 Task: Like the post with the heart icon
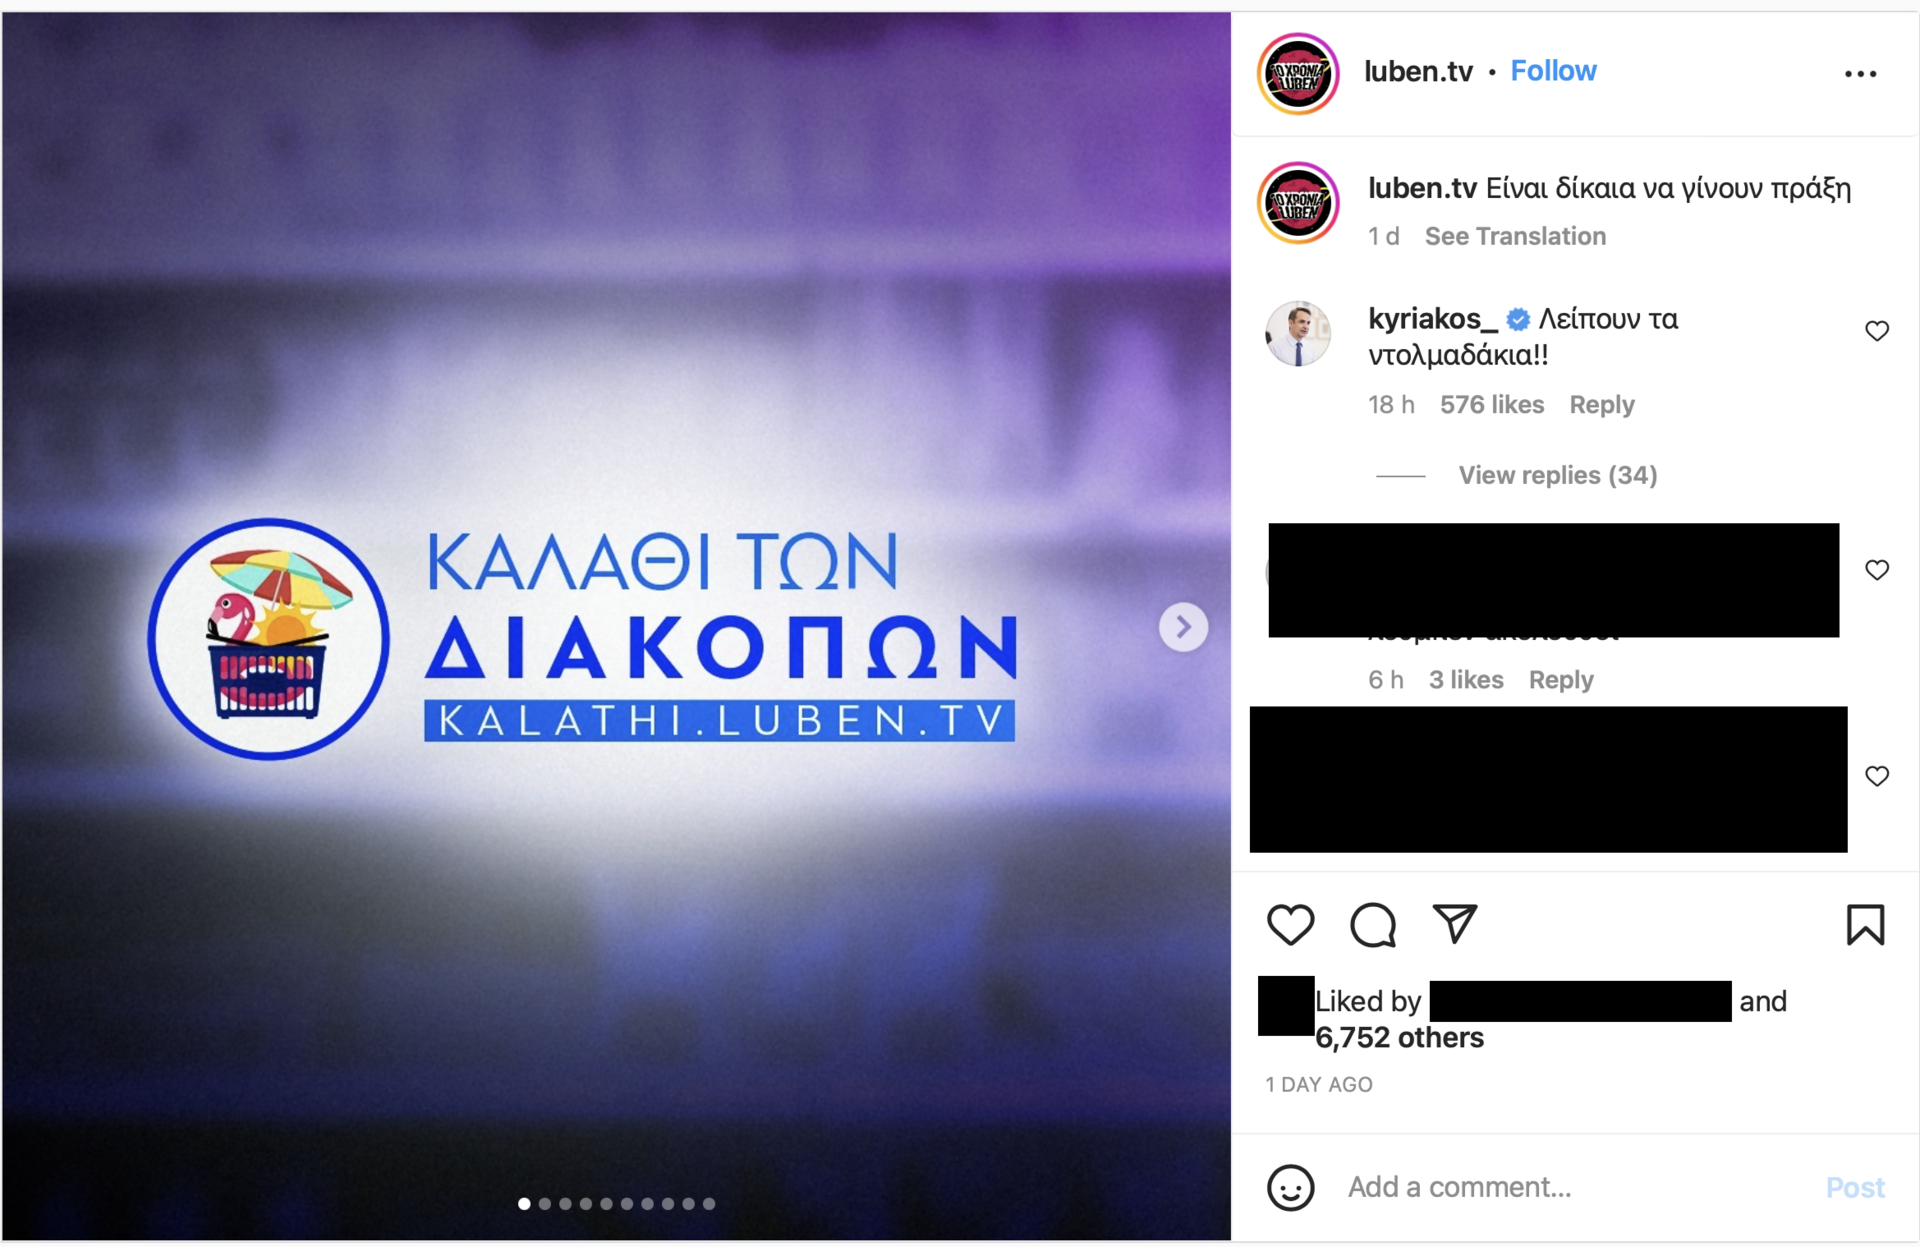[1290, 924]
